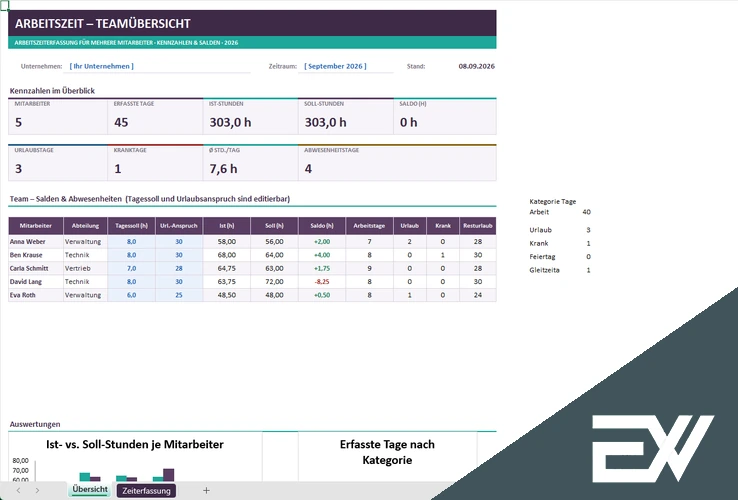
Task: Add a new sheet with the plus button
Action: click(206, 491)
